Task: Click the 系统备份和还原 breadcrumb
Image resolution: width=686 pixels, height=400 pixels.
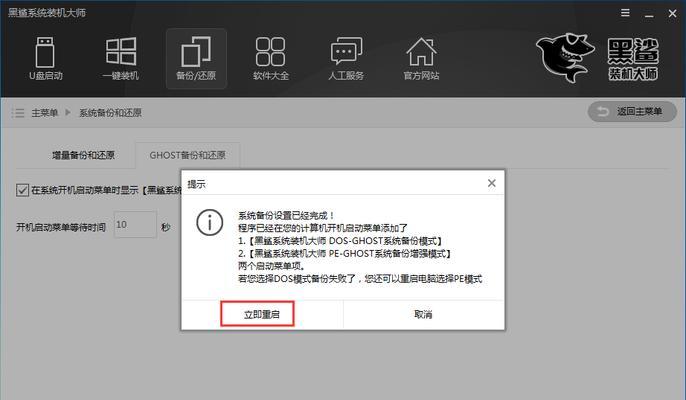Action: [x=110, y=113]
